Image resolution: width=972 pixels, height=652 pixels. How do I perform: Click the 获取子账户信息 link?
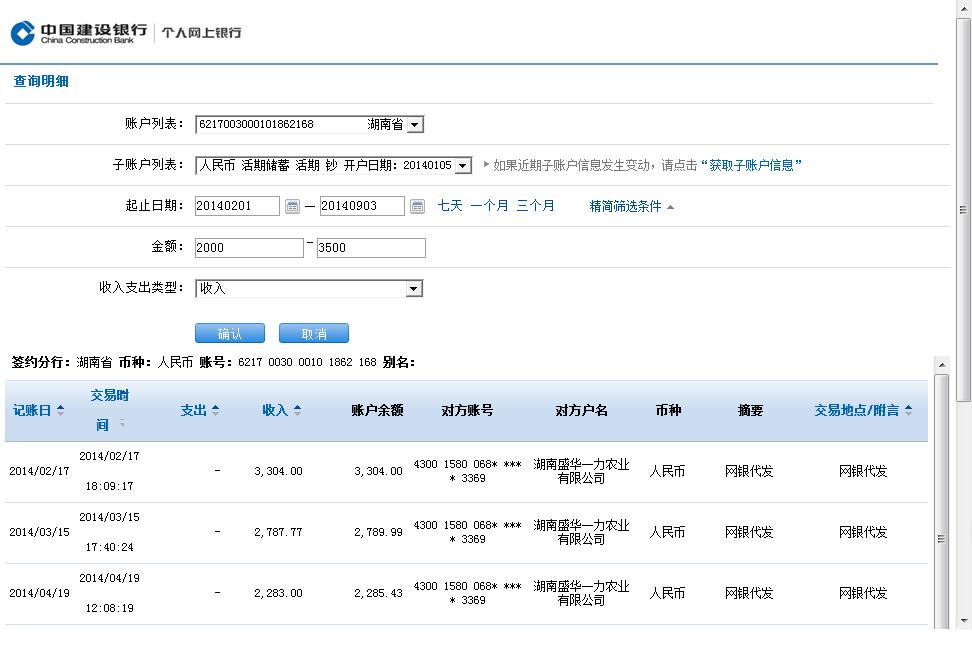point(750,165)
